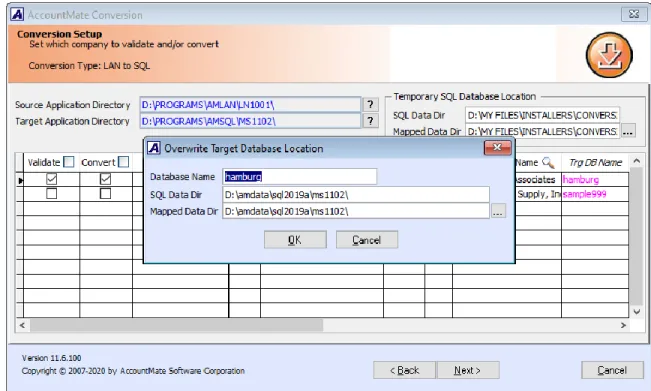Click the horizontal scrollbar thumb
This screenshot has width=651, height=391.
pos(176,325)
